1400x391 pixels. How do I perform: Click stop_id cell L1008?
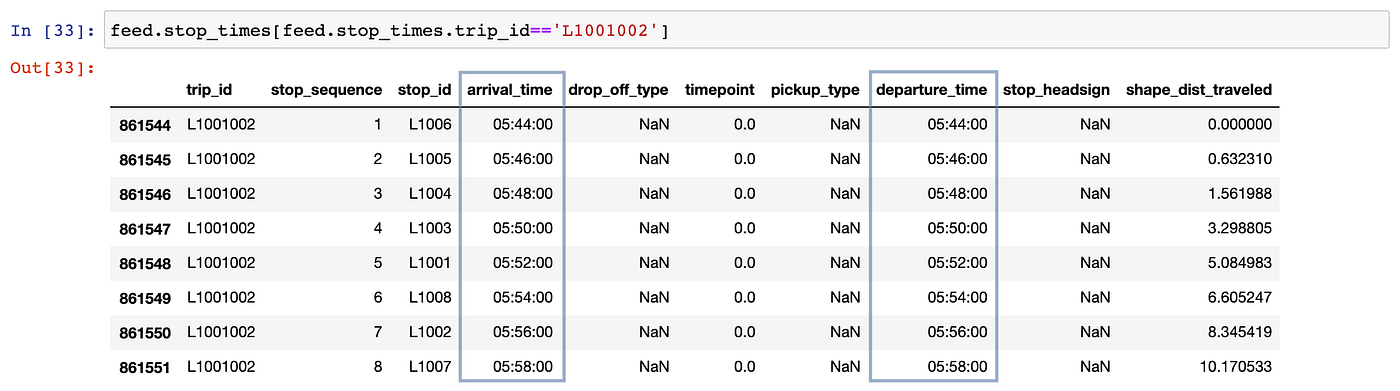[430, 297]
